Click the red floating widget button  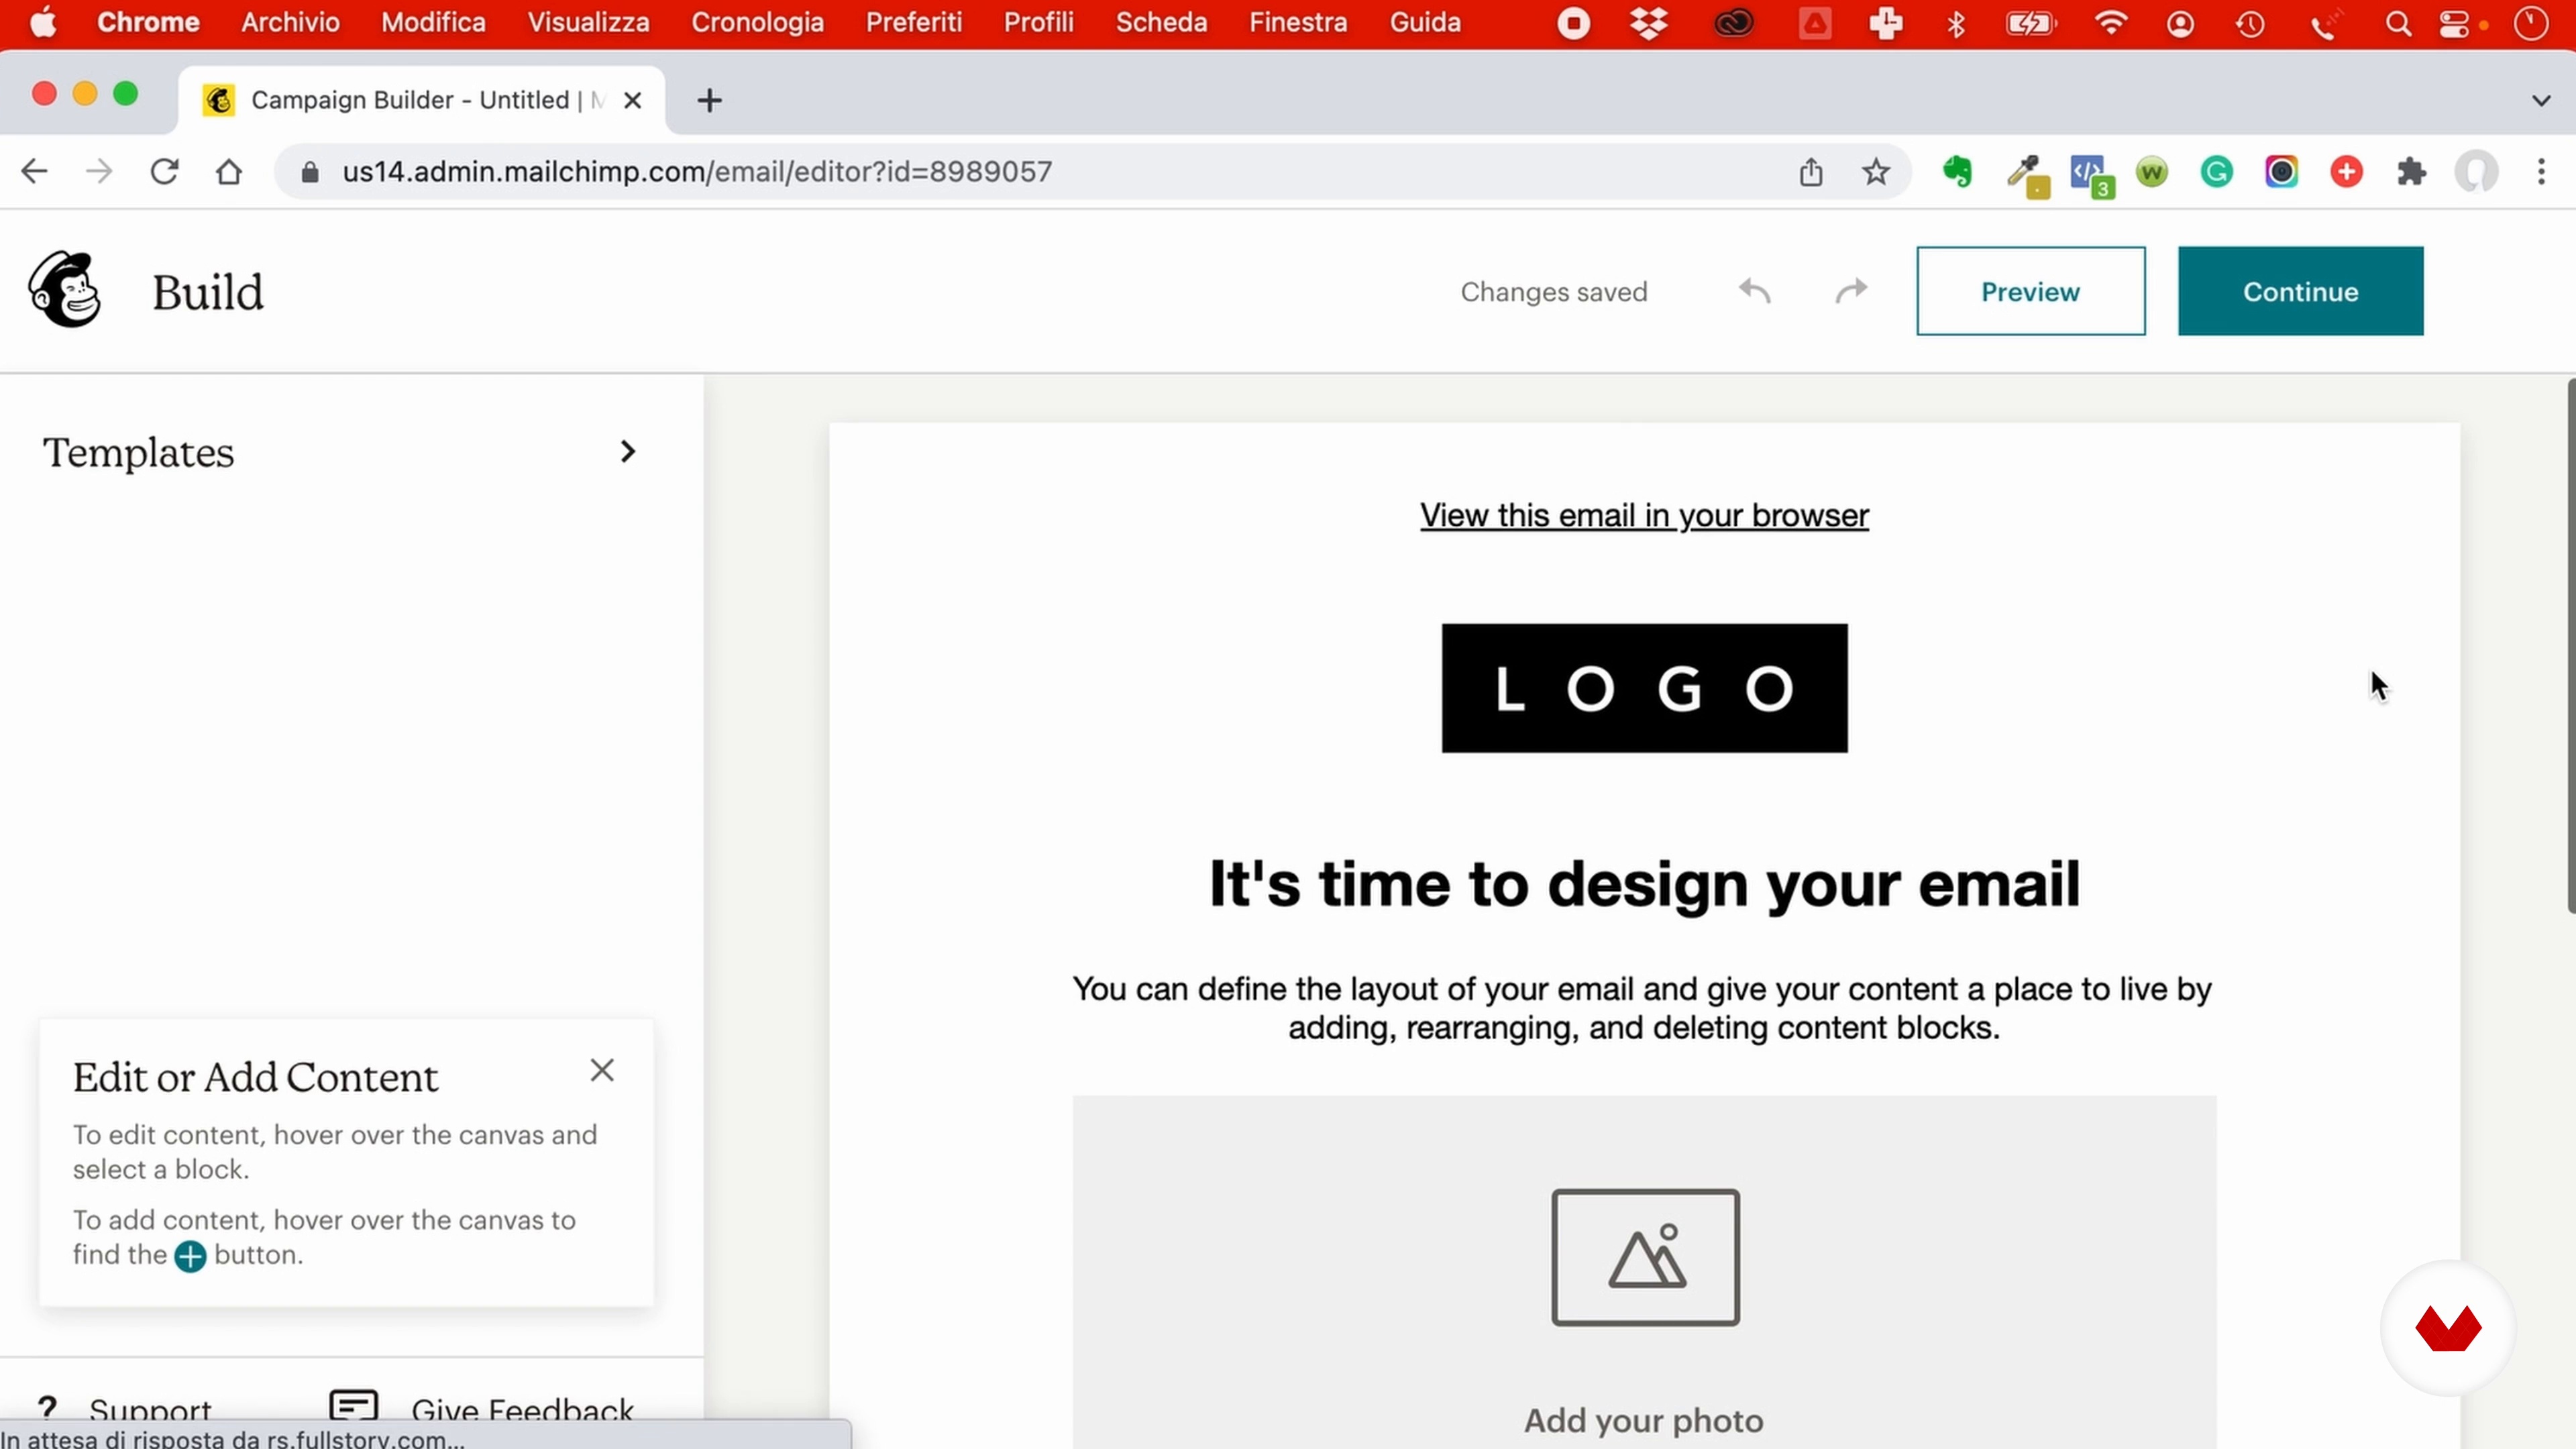point(2447,1328)
